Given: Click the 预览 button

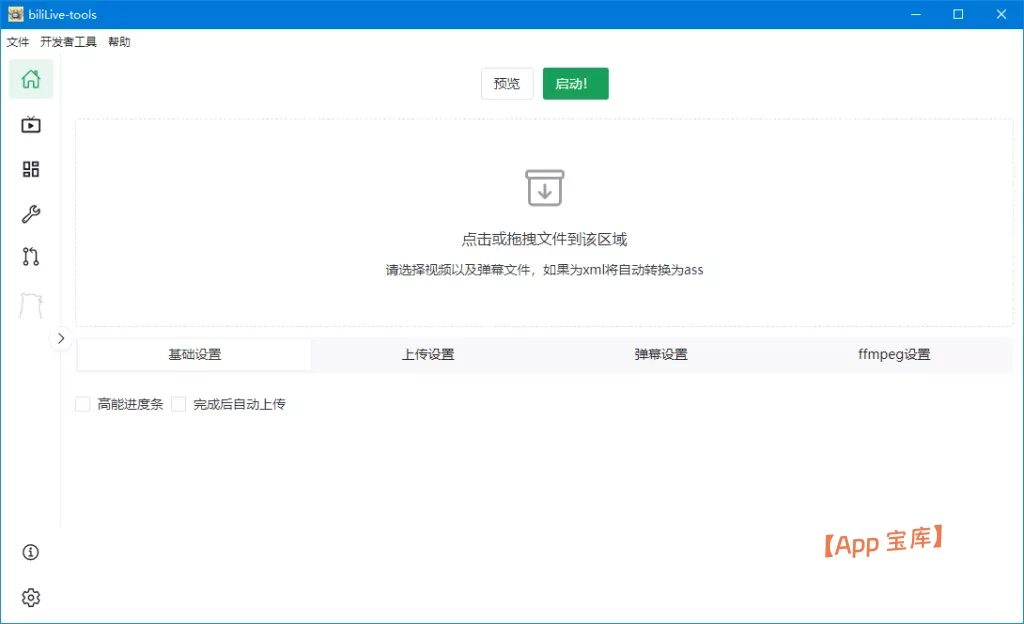Looking at the screenshot, I should tap(507, 84).
